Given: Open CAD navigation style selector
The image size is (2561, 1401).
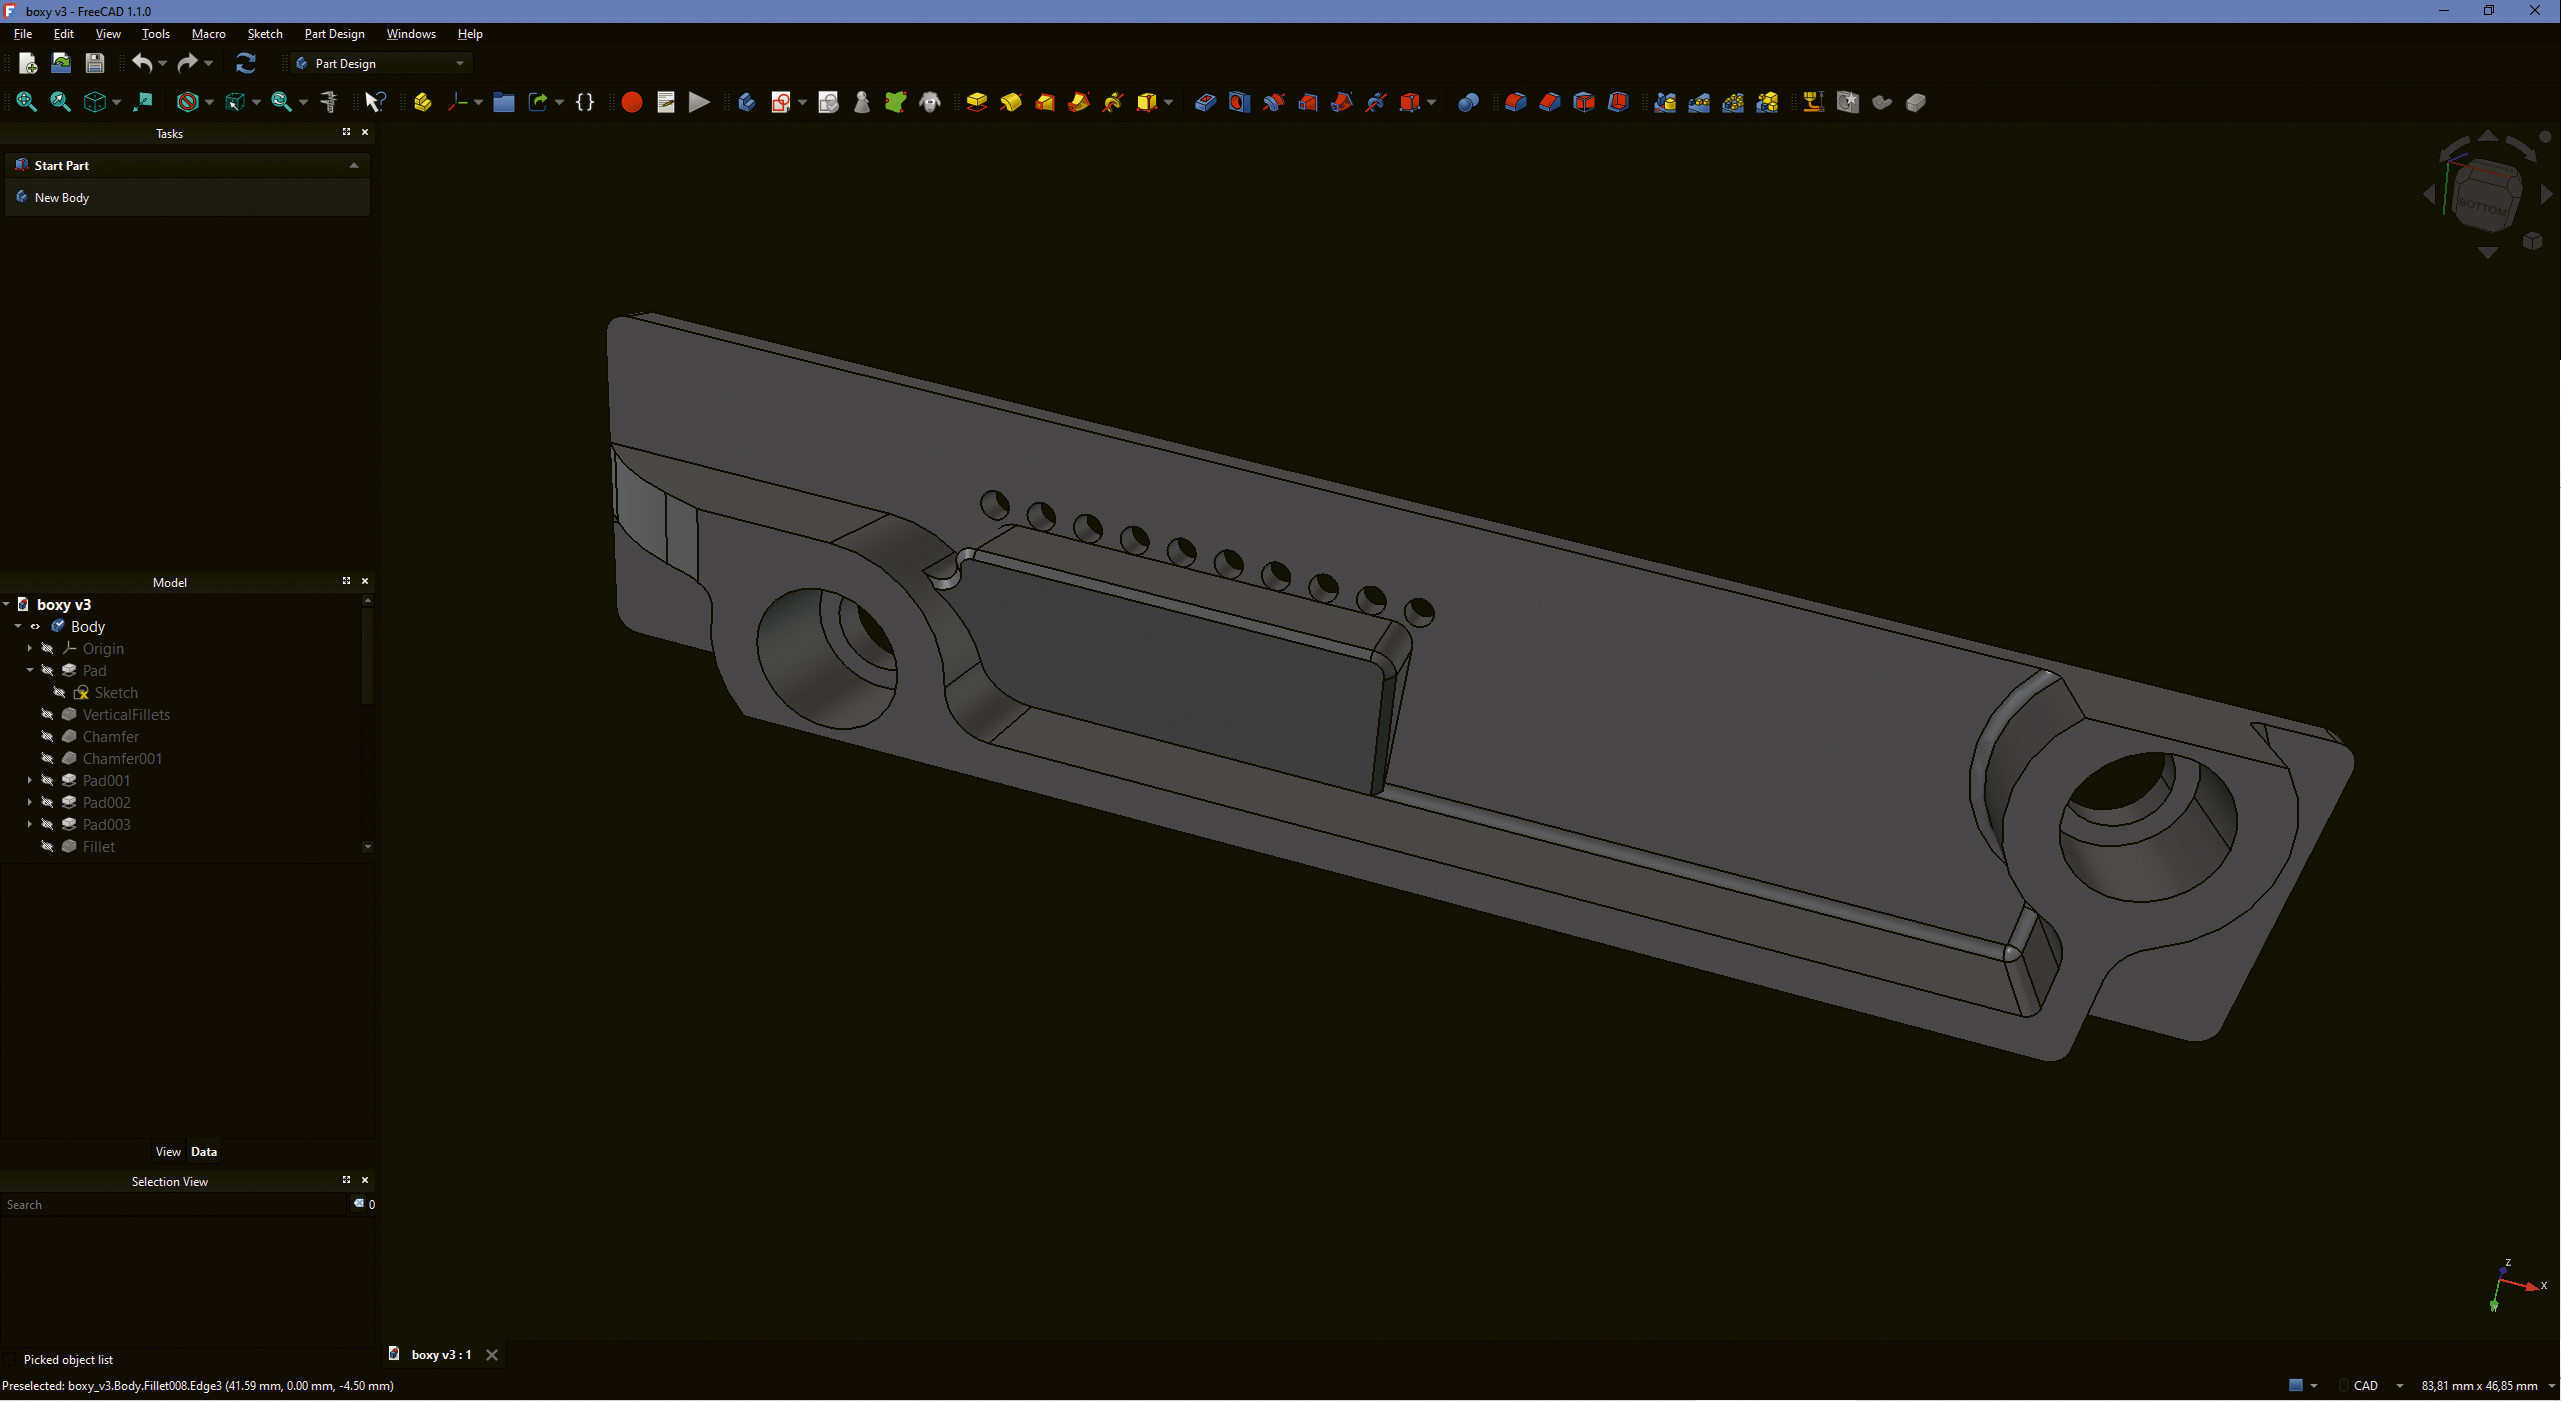Looking at the screenshot, I should click(2373, 1386).
